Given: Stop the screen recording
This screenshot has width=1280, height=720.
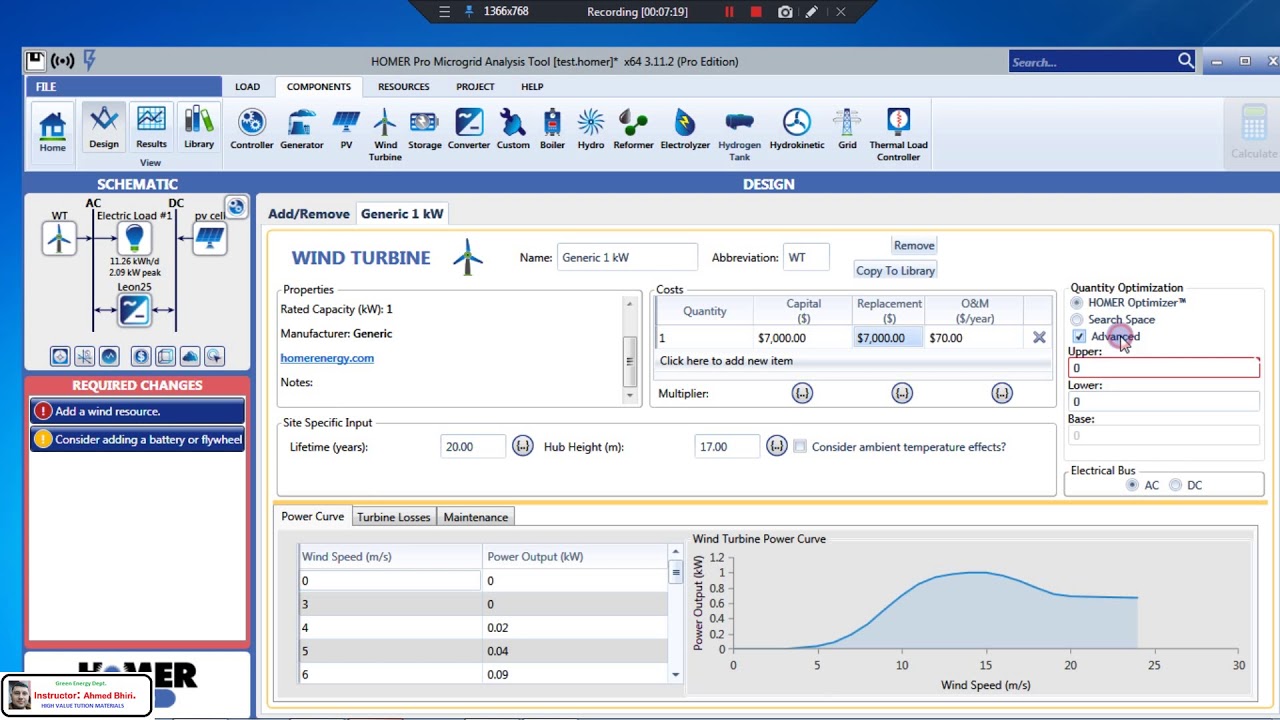Looking at the screenshot, I should [756, 12].
